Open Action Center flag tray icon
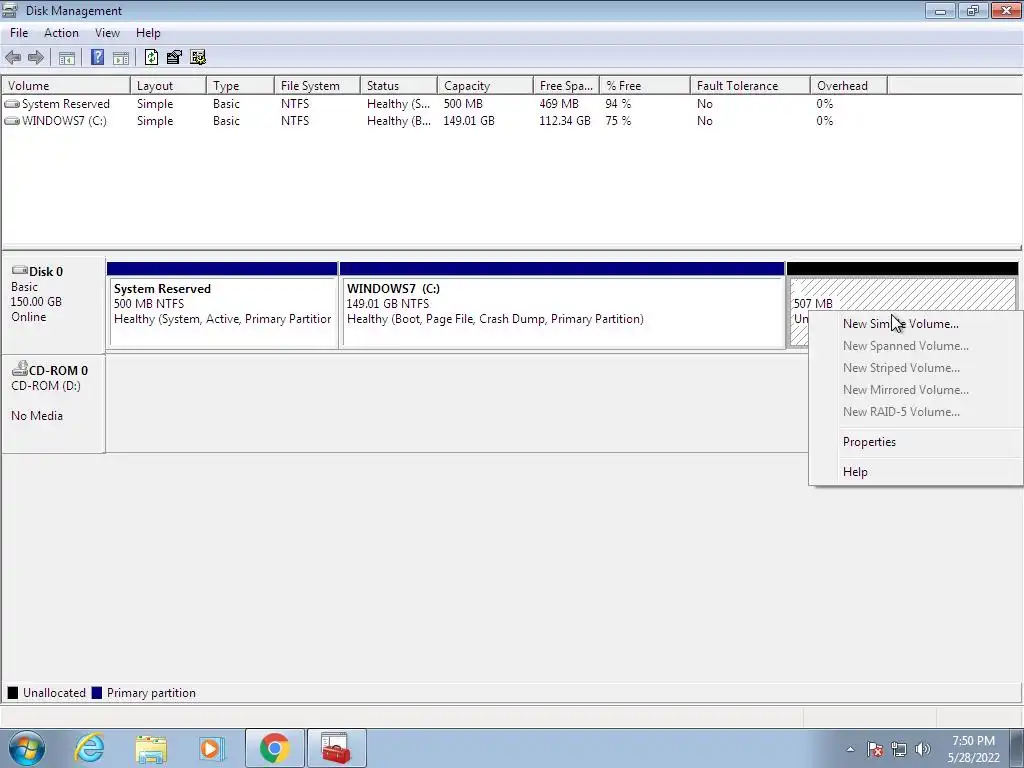The width and height of the screenshot is (1024, 768). pyautogui.click(x=875, y=749)
